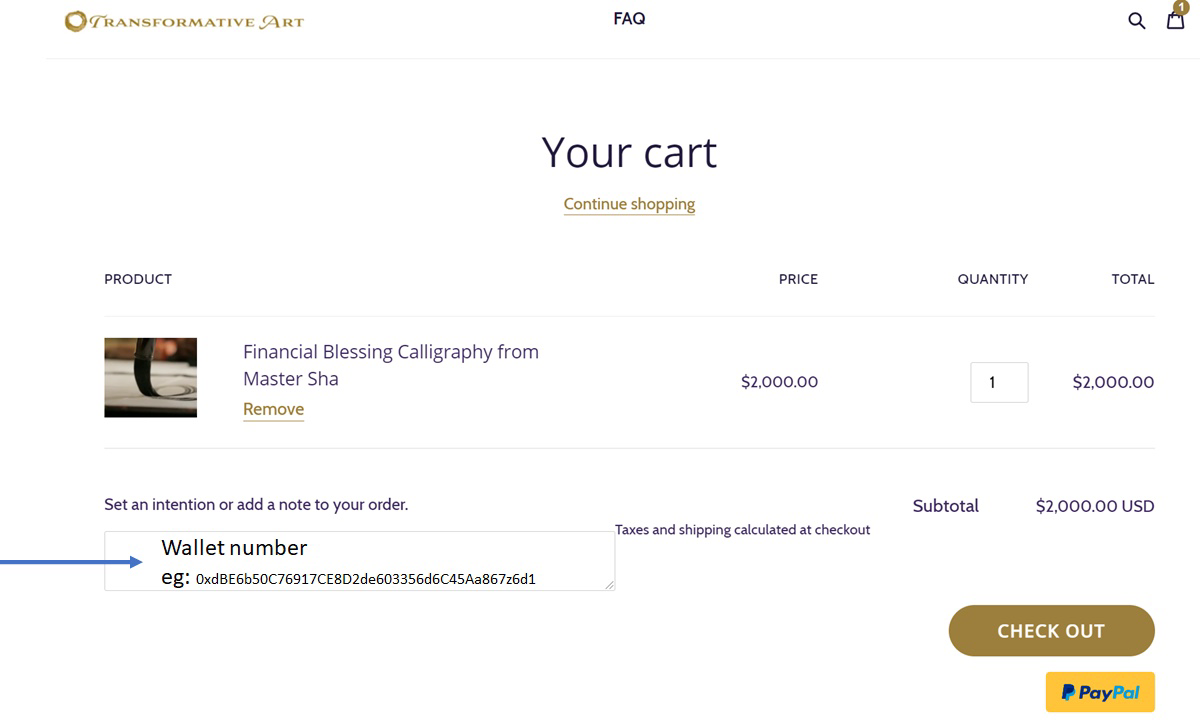
Task: Open the shopping cart bag icon
Action: click(x=1176, y=20)
